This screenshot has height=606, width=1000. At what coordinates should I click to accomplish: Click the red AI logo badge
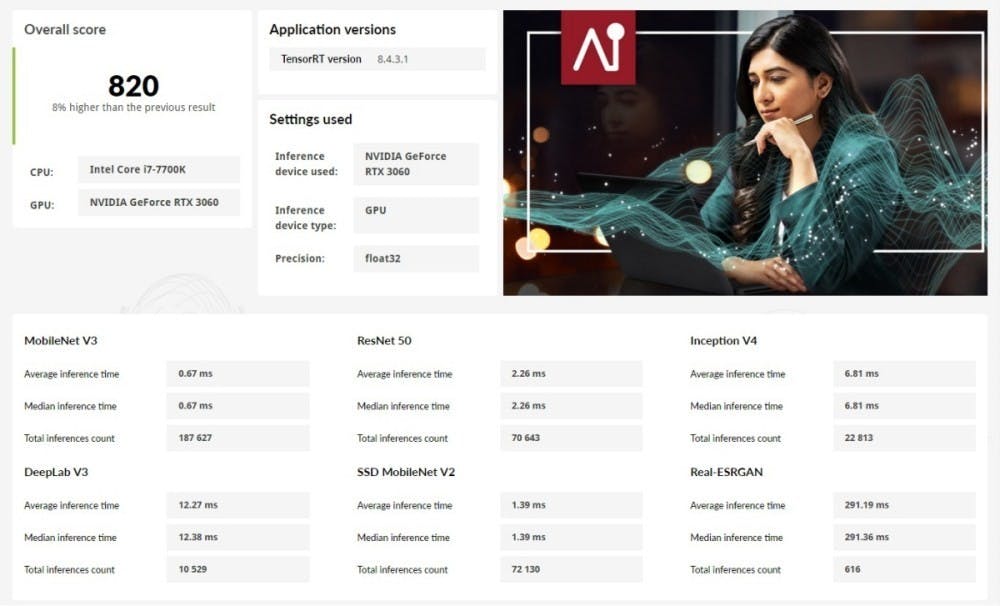pyautogui.click(x=598, y=47)
